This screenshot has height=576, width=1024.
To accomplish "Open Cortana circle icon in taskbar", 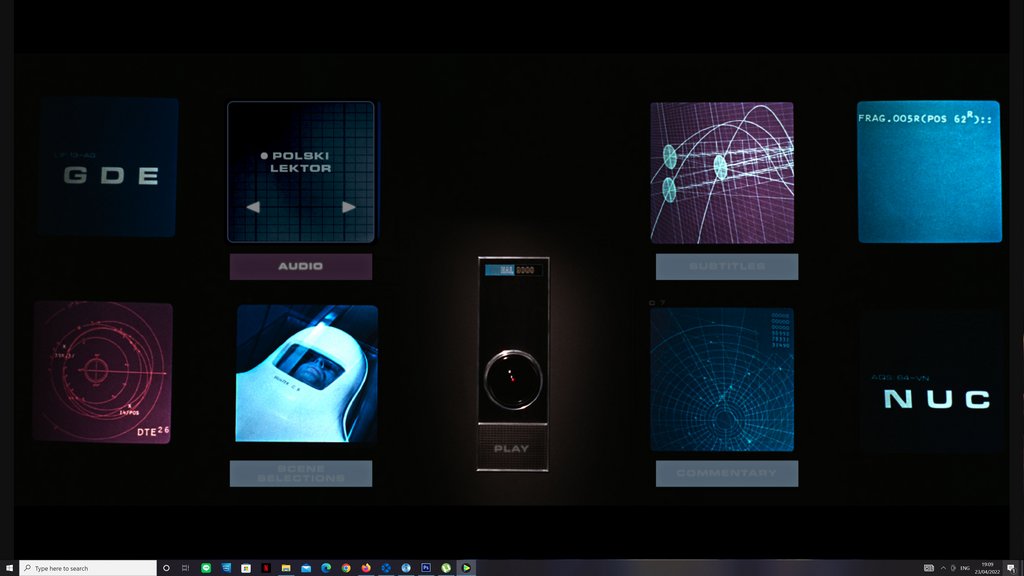I will 166,568.
